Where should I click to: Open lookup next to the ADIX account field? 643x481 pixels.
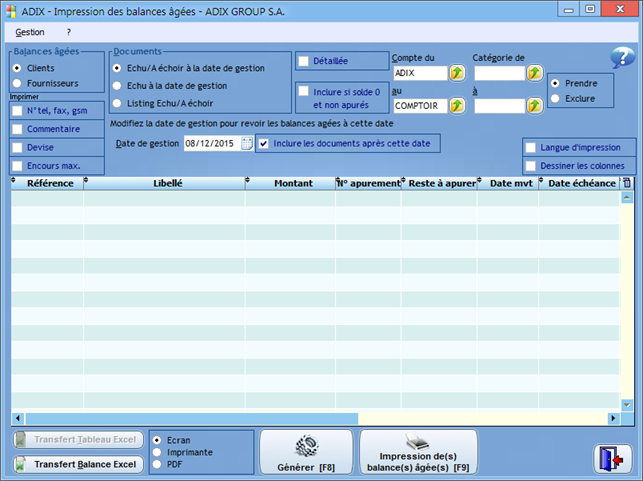click(457, 73)
